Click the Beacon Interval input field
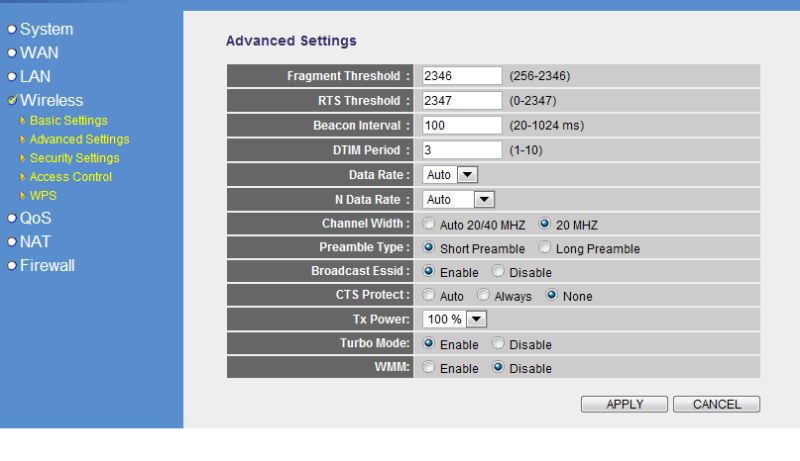This screenshot has width=800, height=461. click(x=462, y=125)
